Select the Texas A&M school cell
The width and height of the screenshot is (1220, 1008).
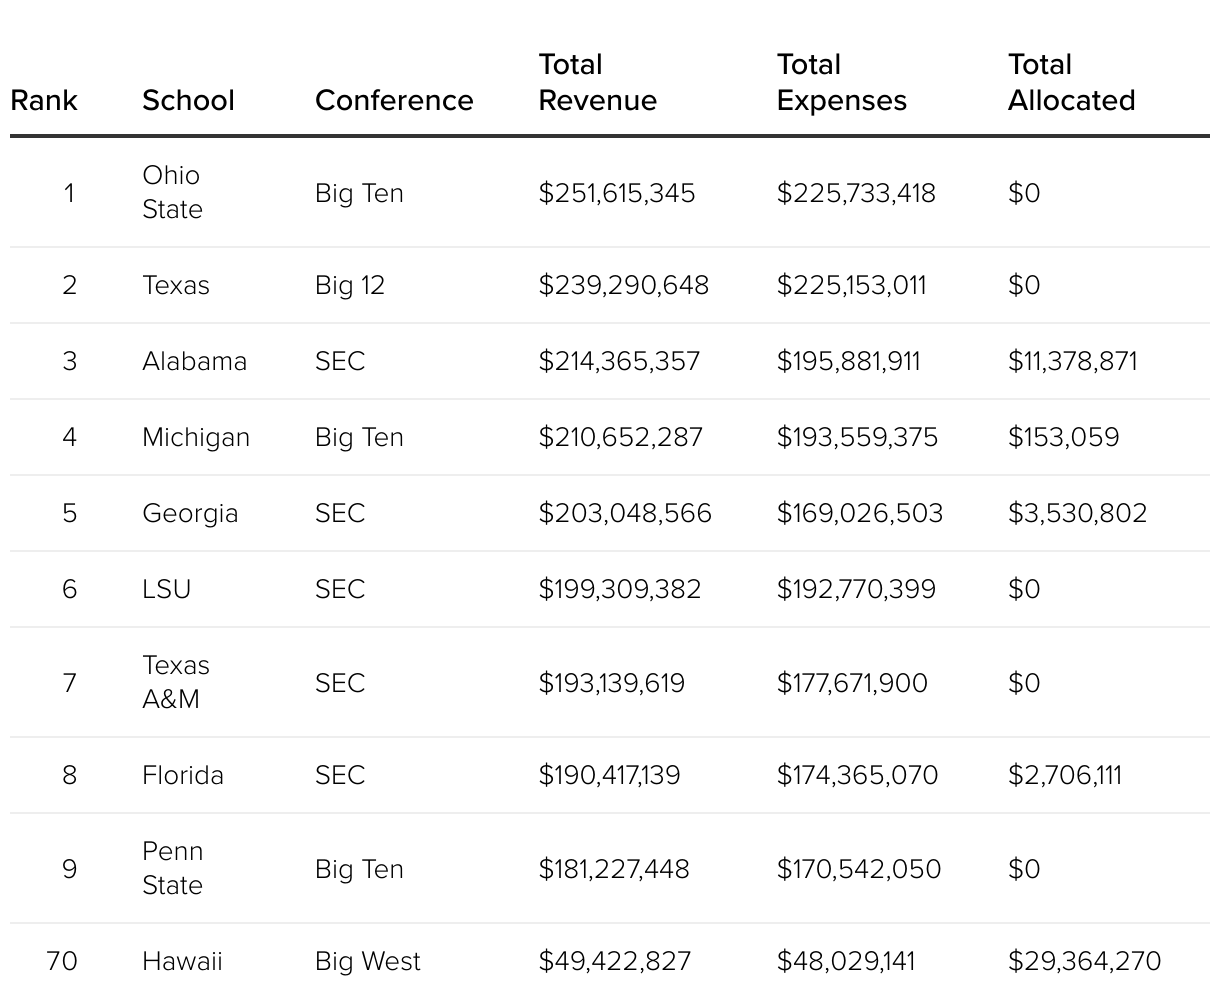point(176,682)
